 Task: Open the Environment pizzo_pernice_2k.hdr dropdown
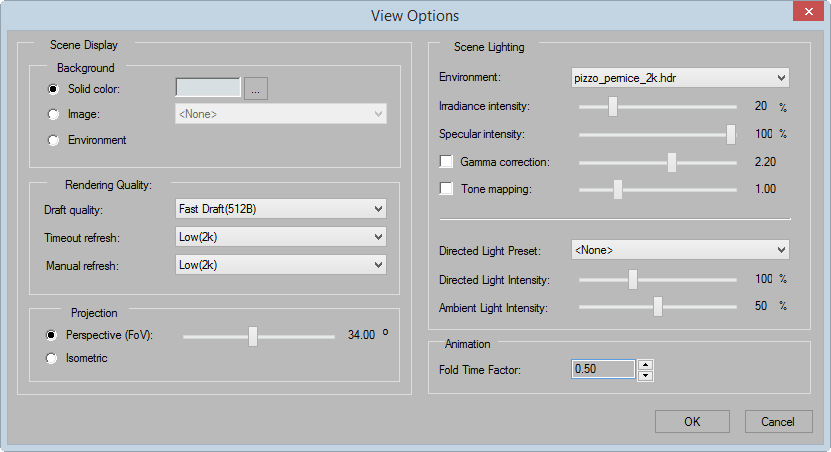point(680,78)
